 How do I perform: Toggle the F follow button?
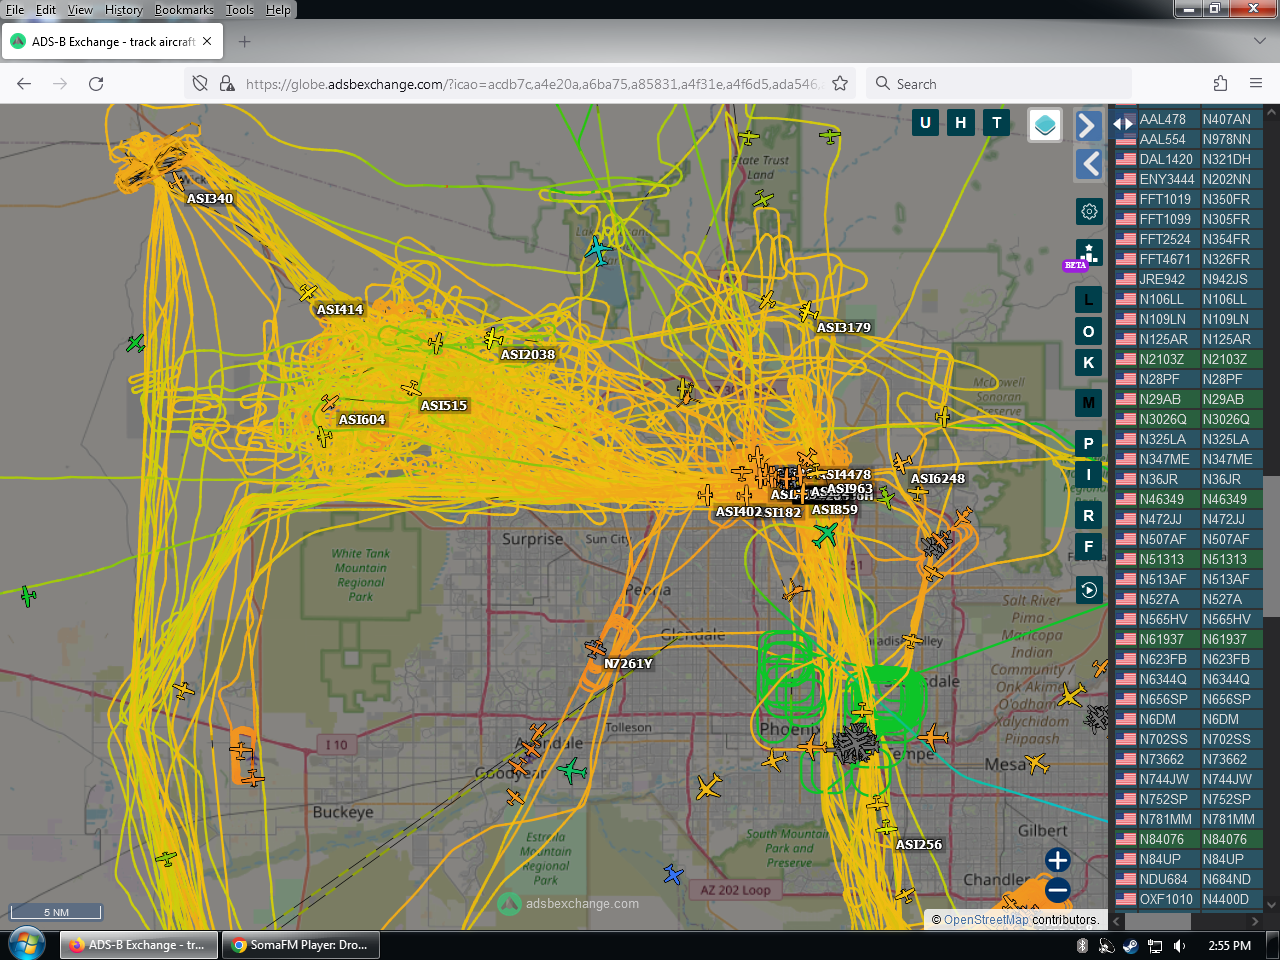[1089, 546]
